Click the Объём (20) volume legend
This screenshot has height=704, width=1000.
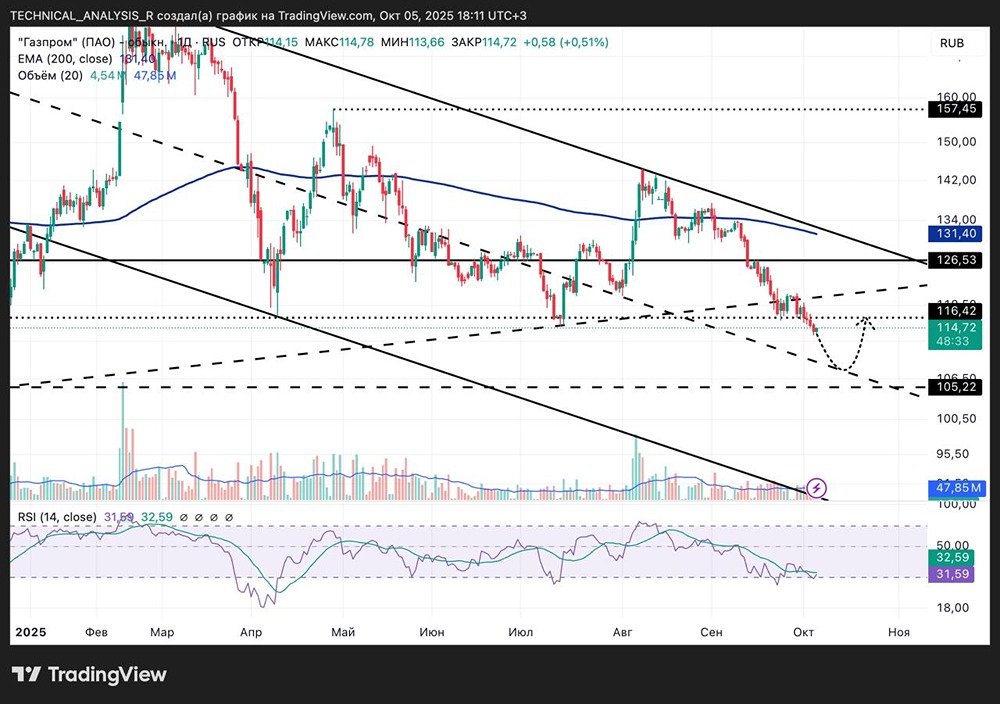[x=50, y=75]
